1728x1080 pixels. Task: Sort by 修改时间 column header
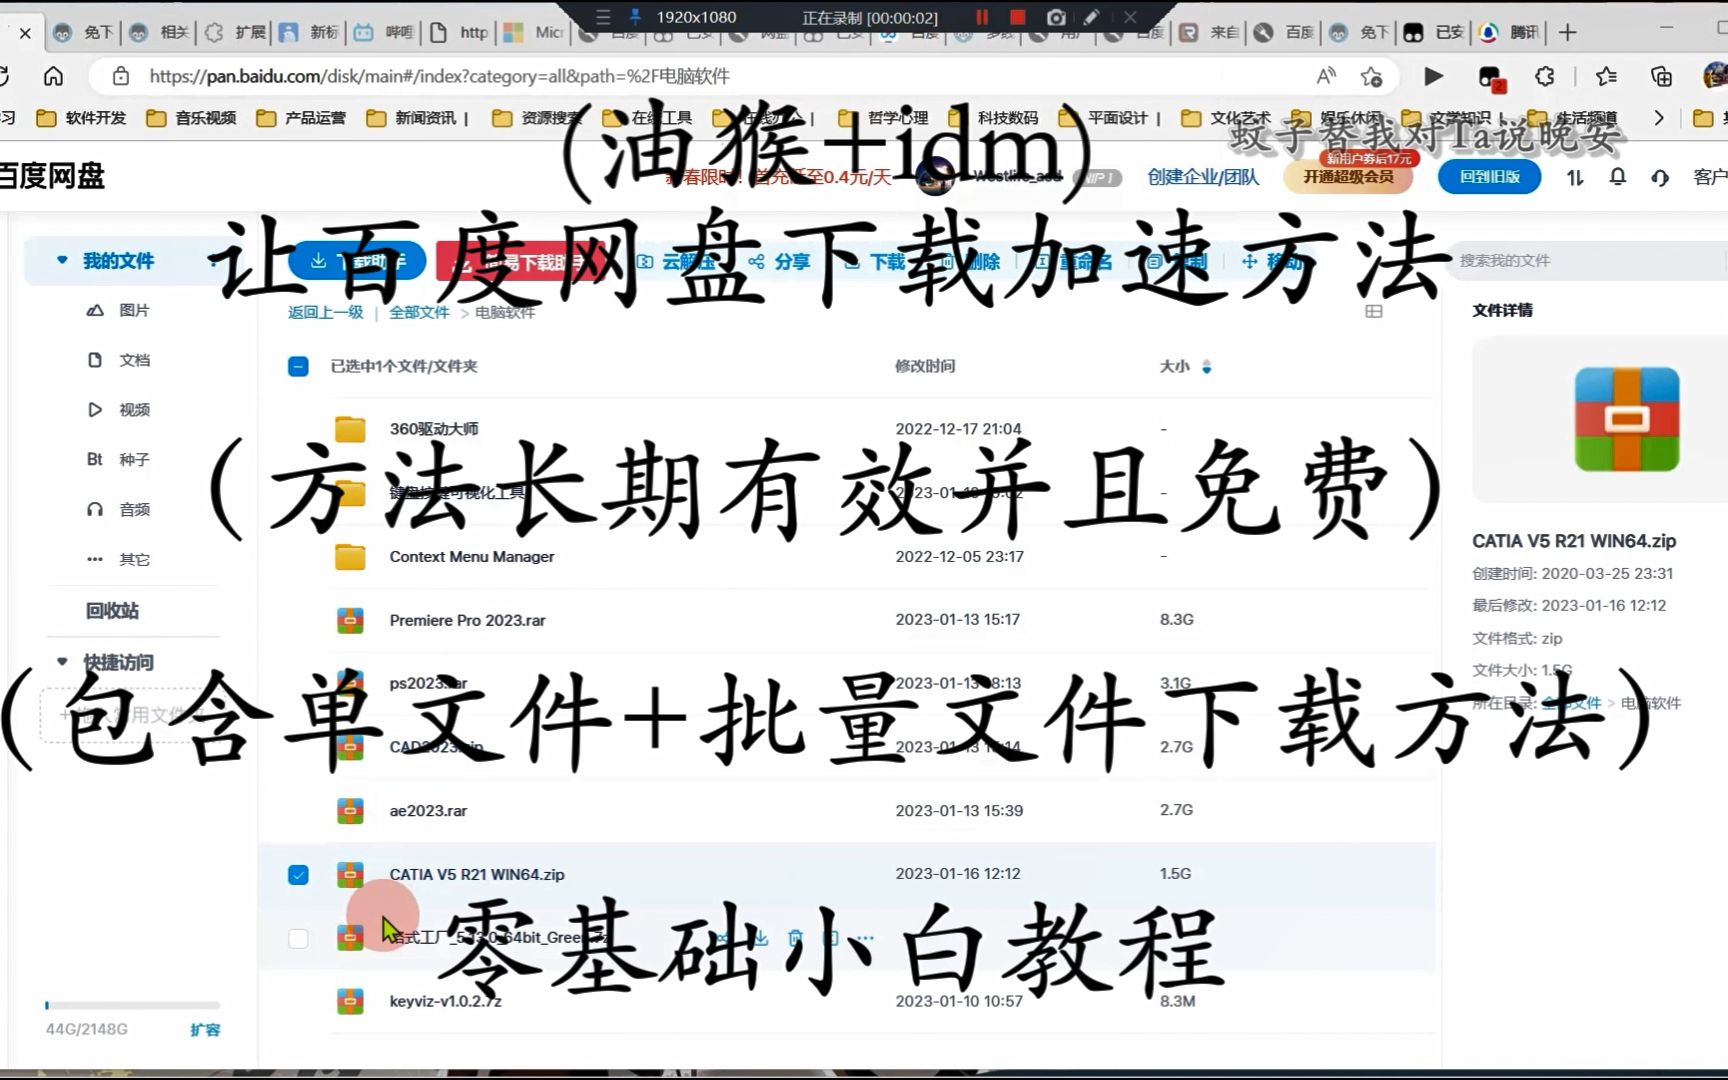click(925, 366)
